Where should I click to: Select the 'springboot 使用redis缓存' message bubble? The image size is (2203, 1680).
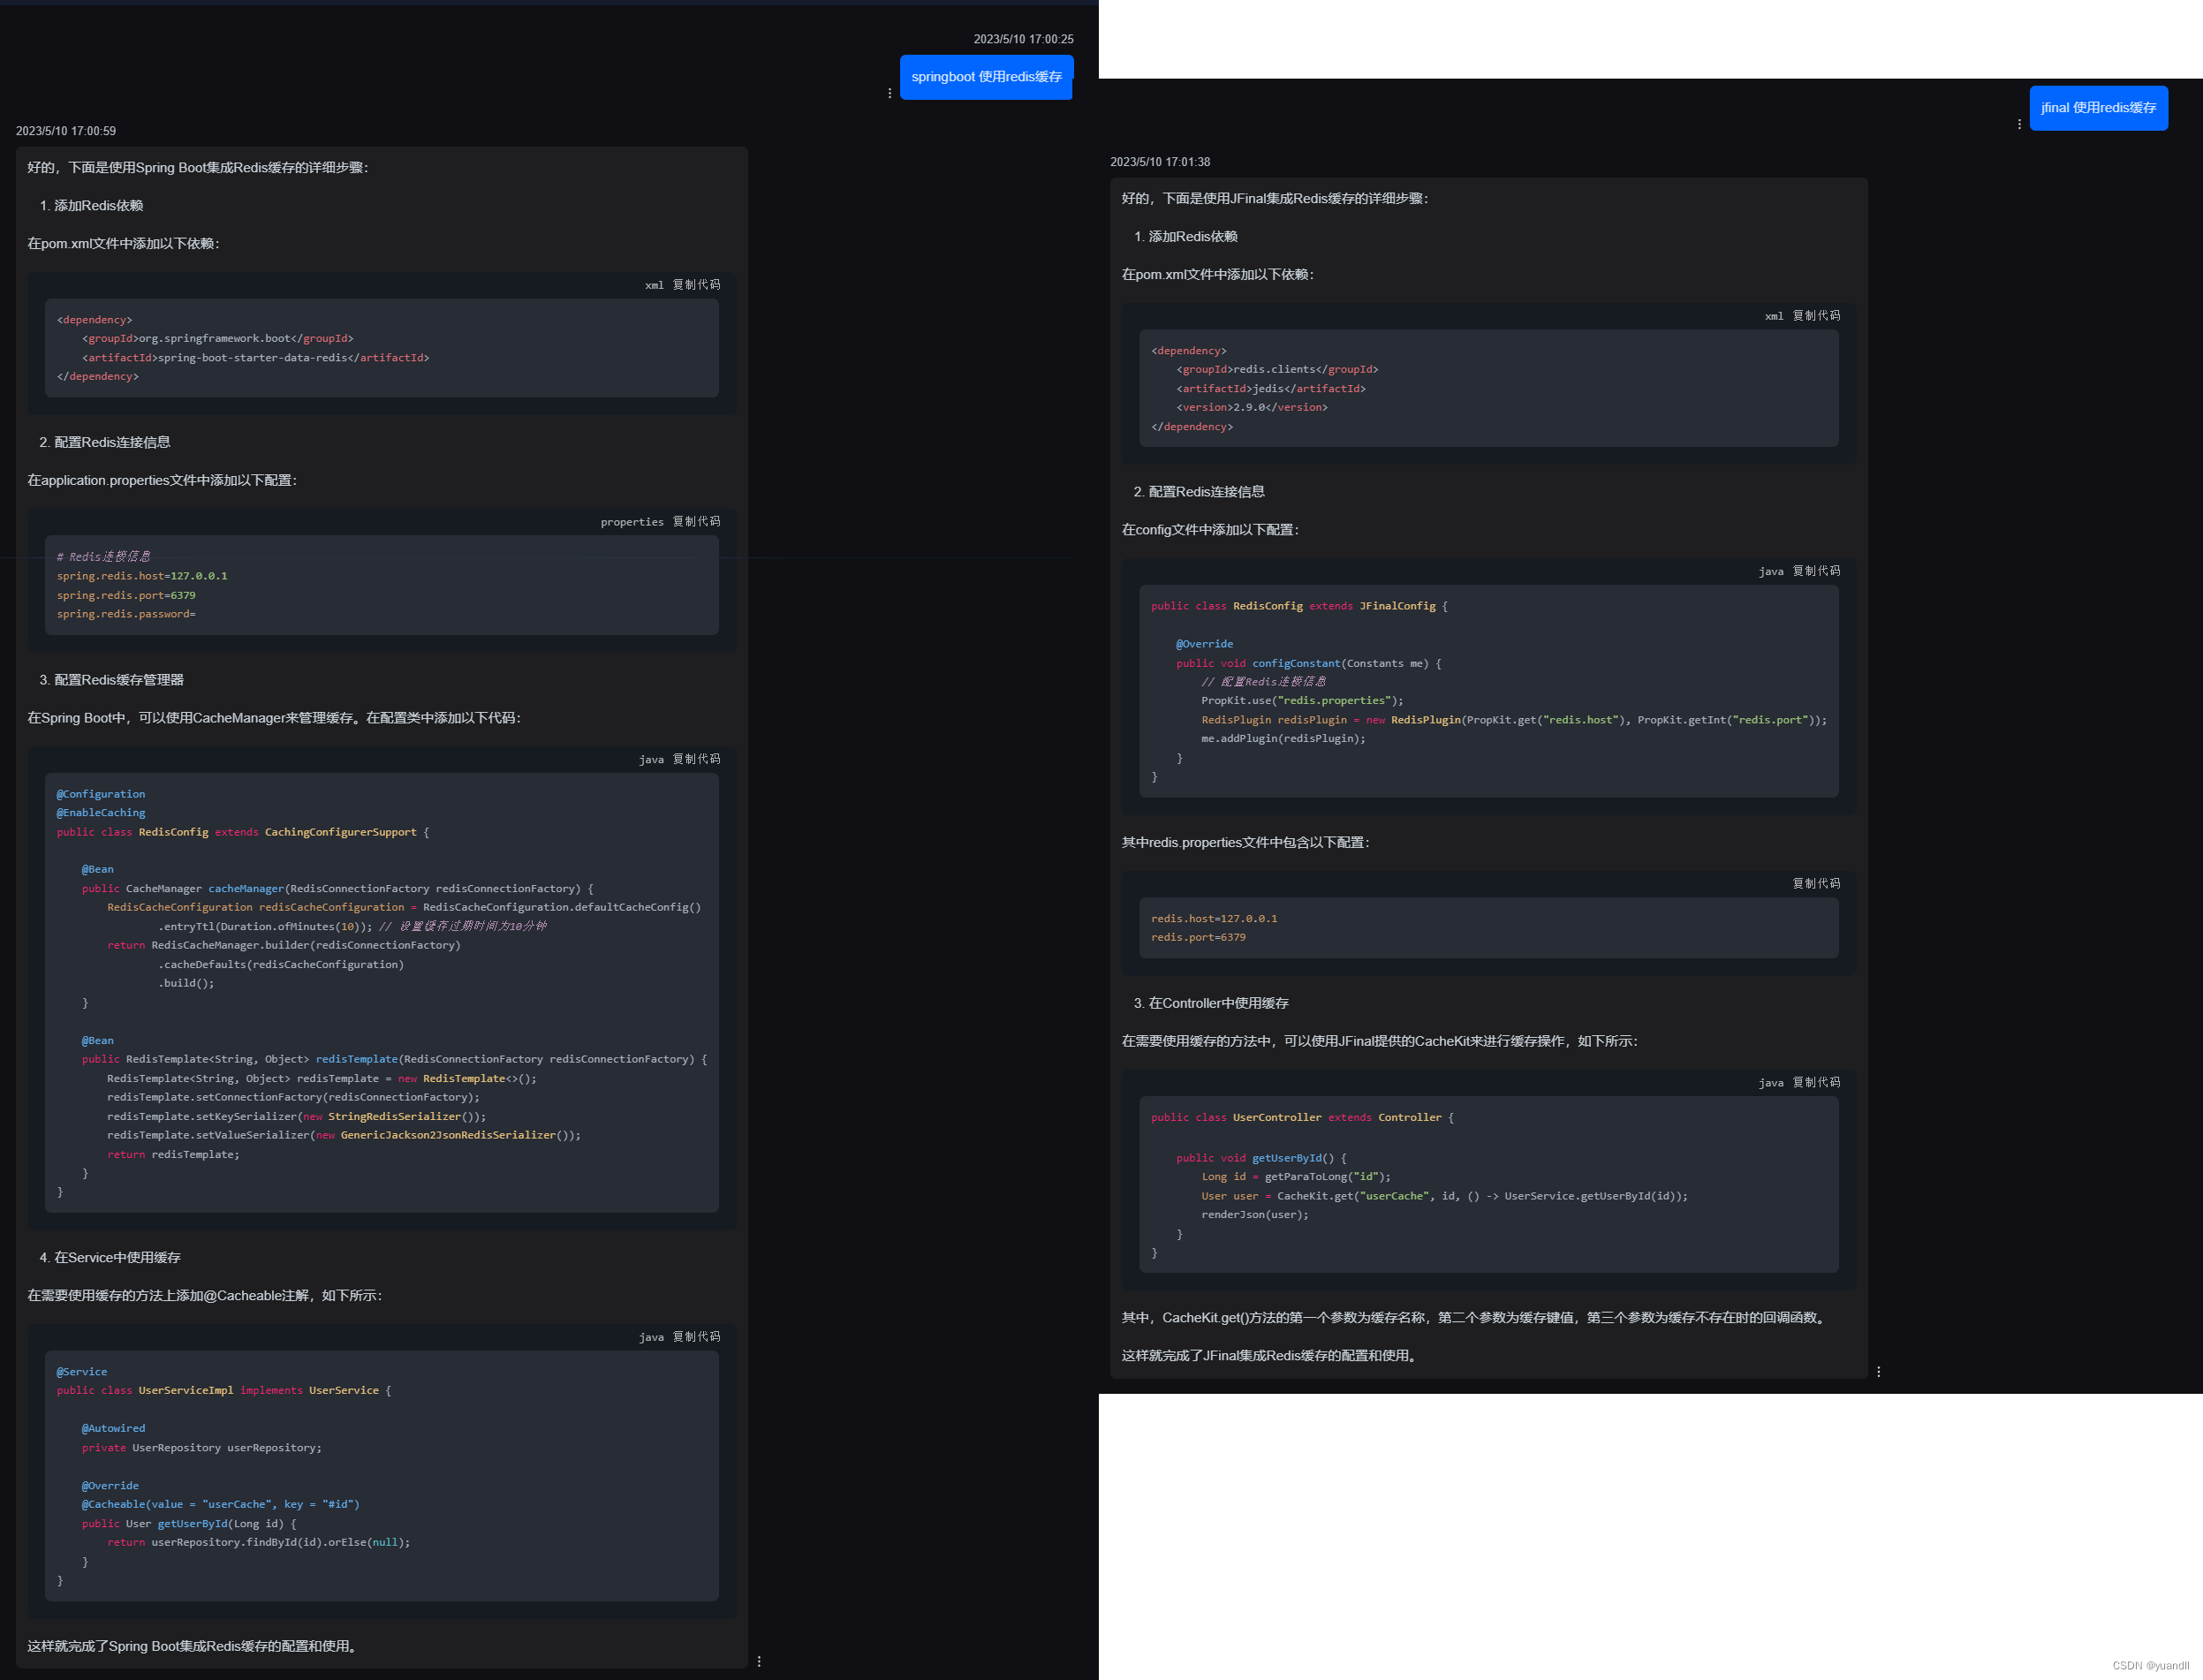coord(986,77)
